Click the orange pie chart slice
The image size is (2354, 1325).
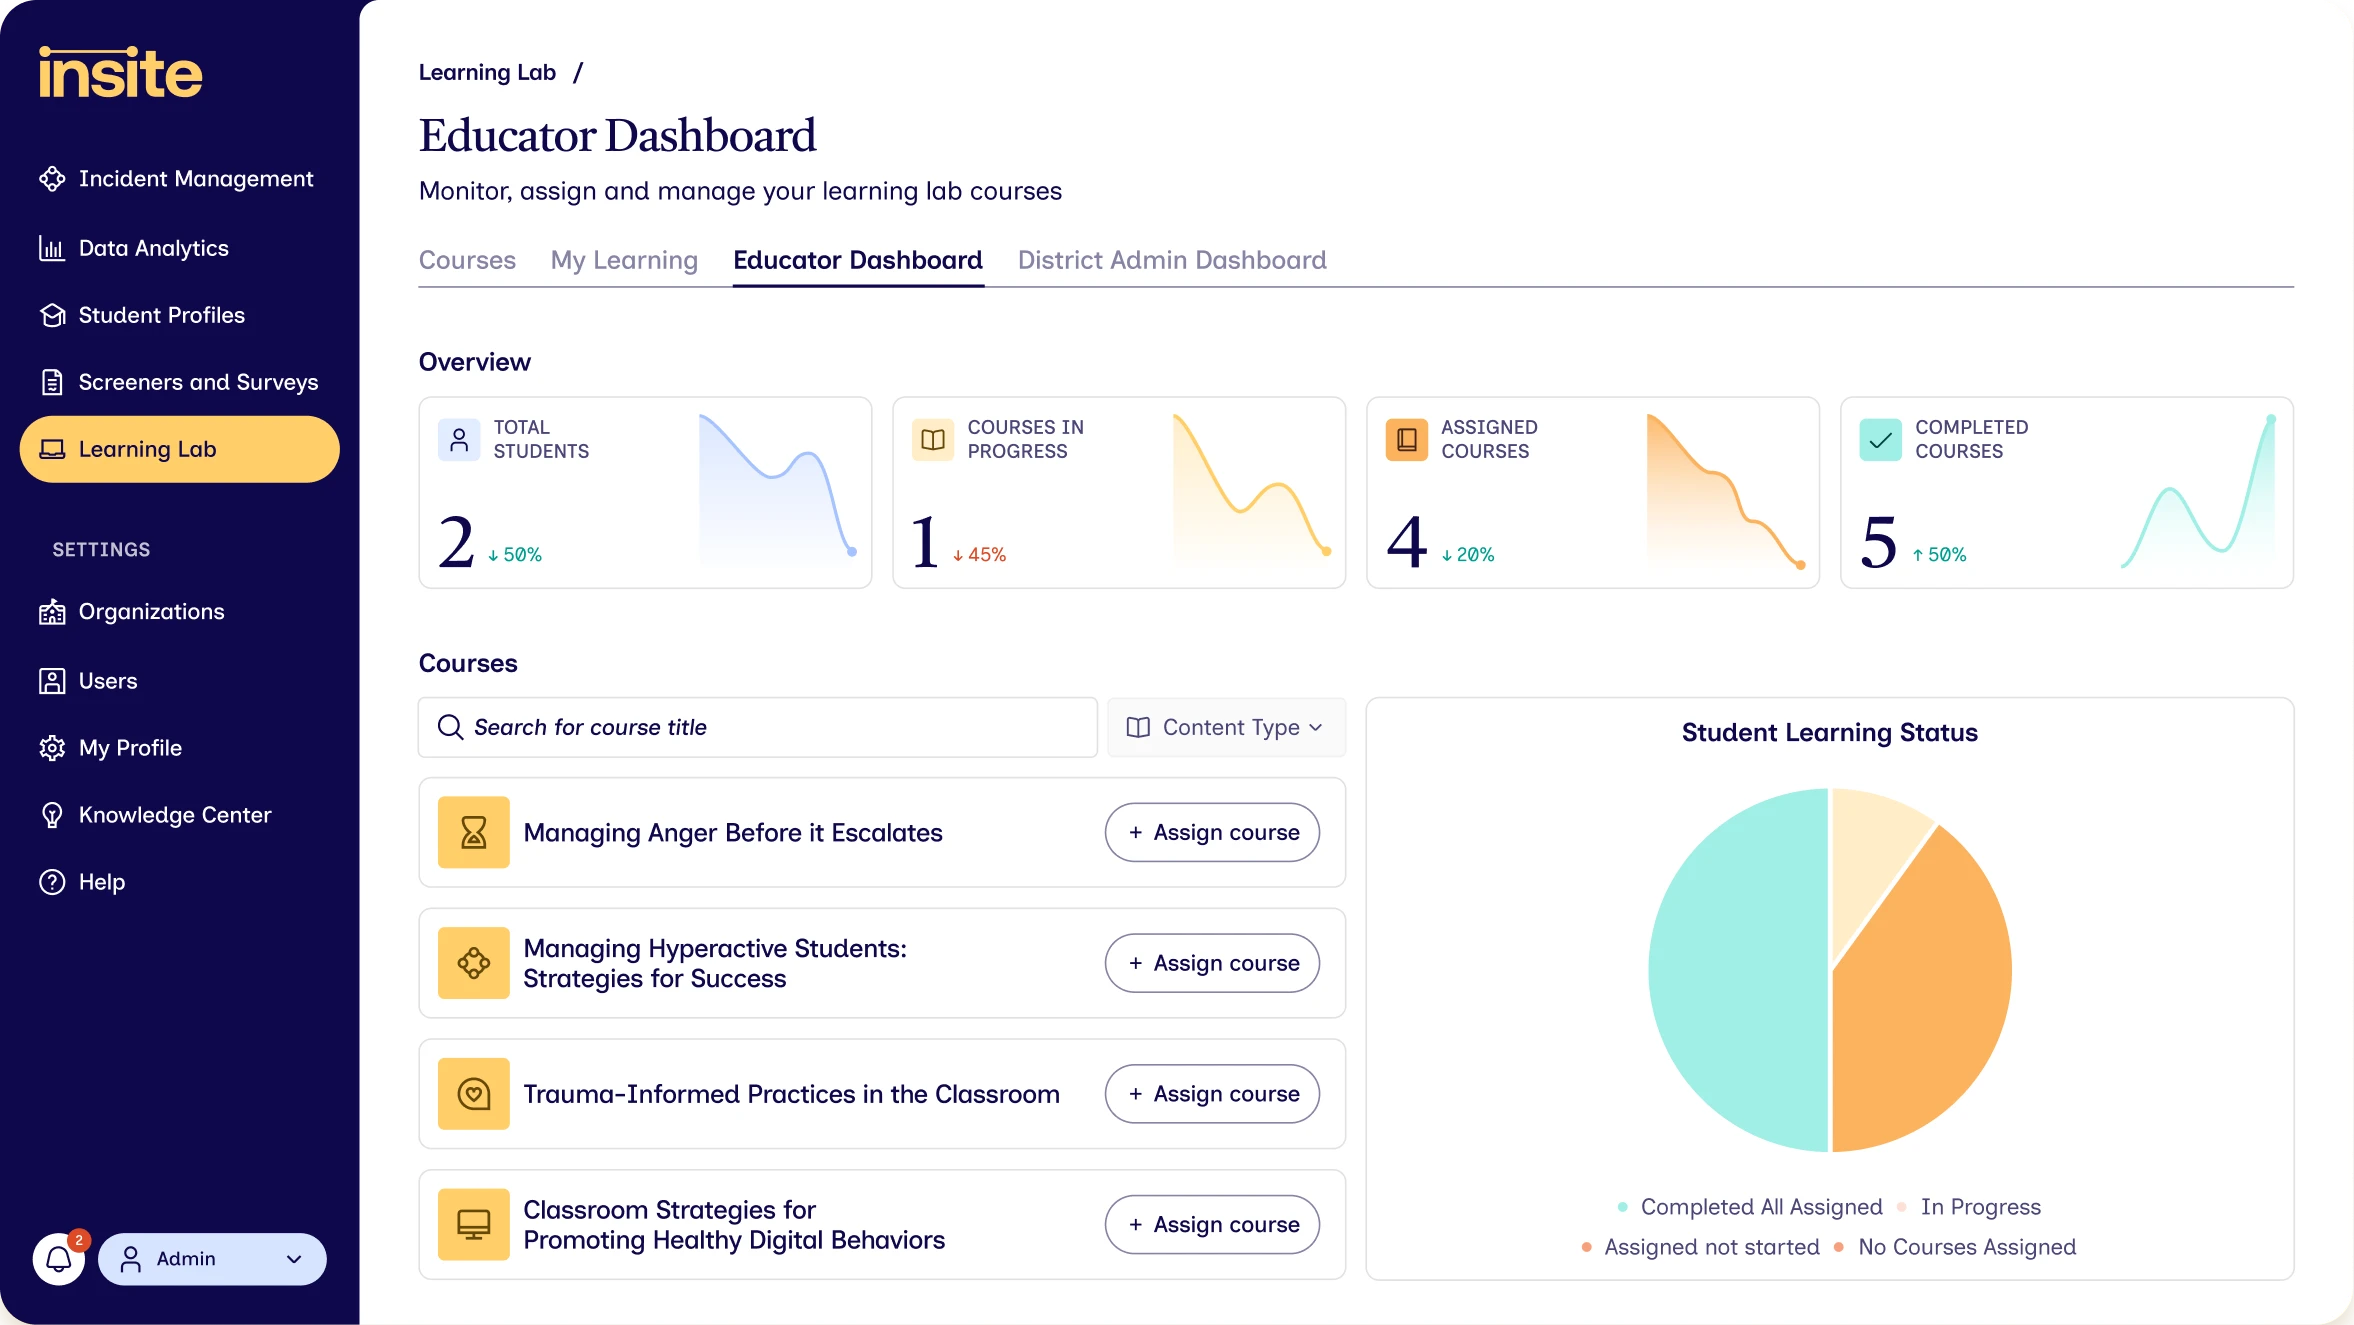[x=1930, y=1000]
